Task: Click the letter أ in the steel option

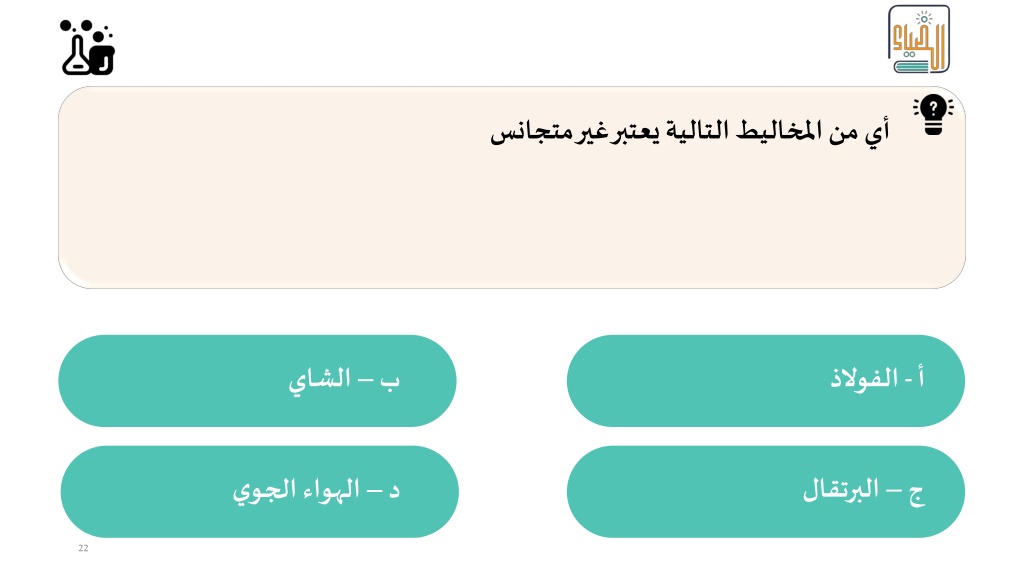Action: [920, 377]
